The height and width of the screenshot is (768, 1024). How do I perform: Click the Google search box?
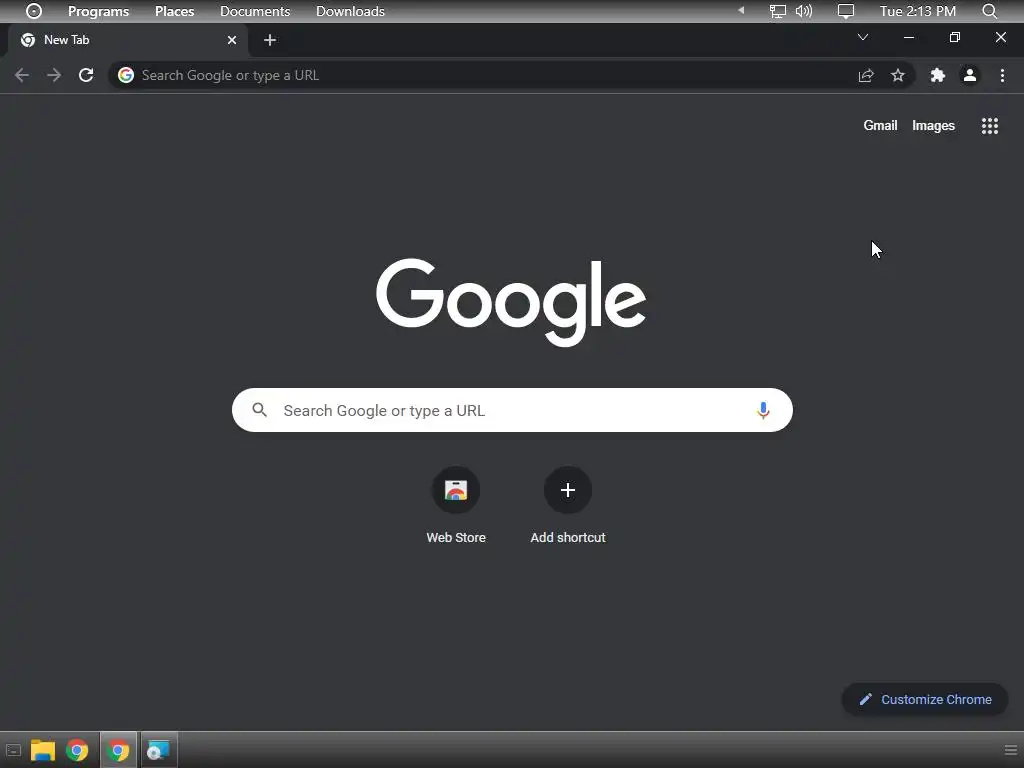click(512, 410)
